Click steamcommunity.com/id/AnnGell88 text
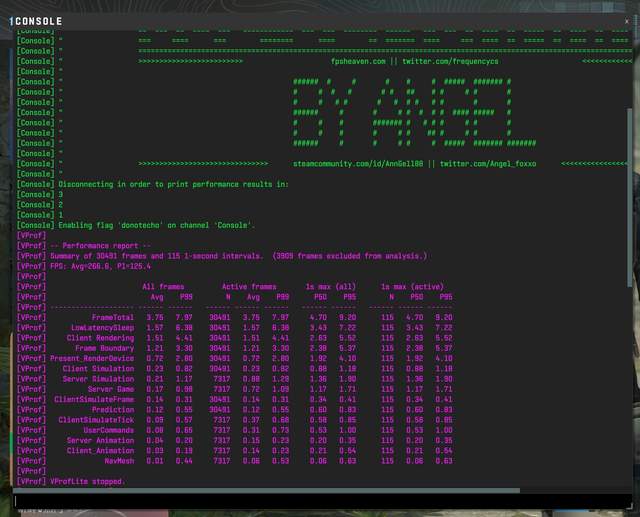The height and width of the screenshot is (517, 640). 358,164
